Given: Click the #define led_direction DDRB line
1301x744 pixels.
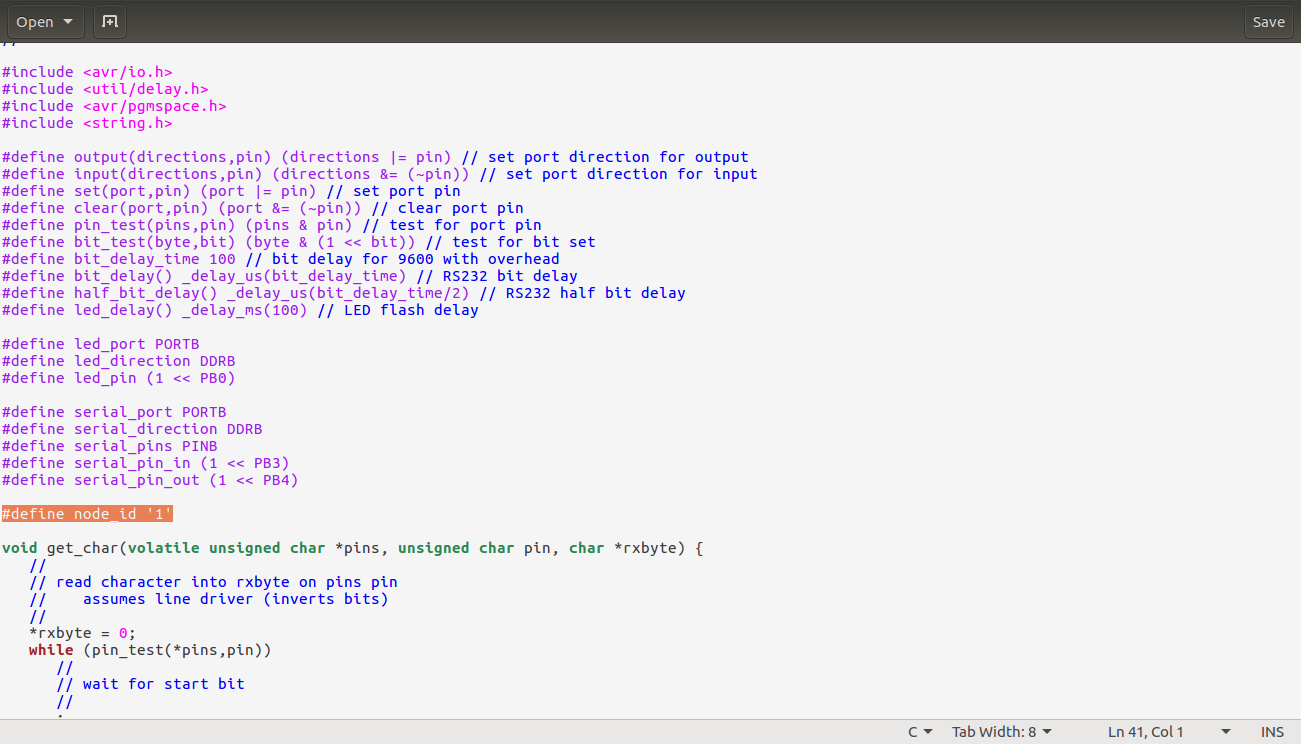Looking at the screenshot, I should (119, 361).
